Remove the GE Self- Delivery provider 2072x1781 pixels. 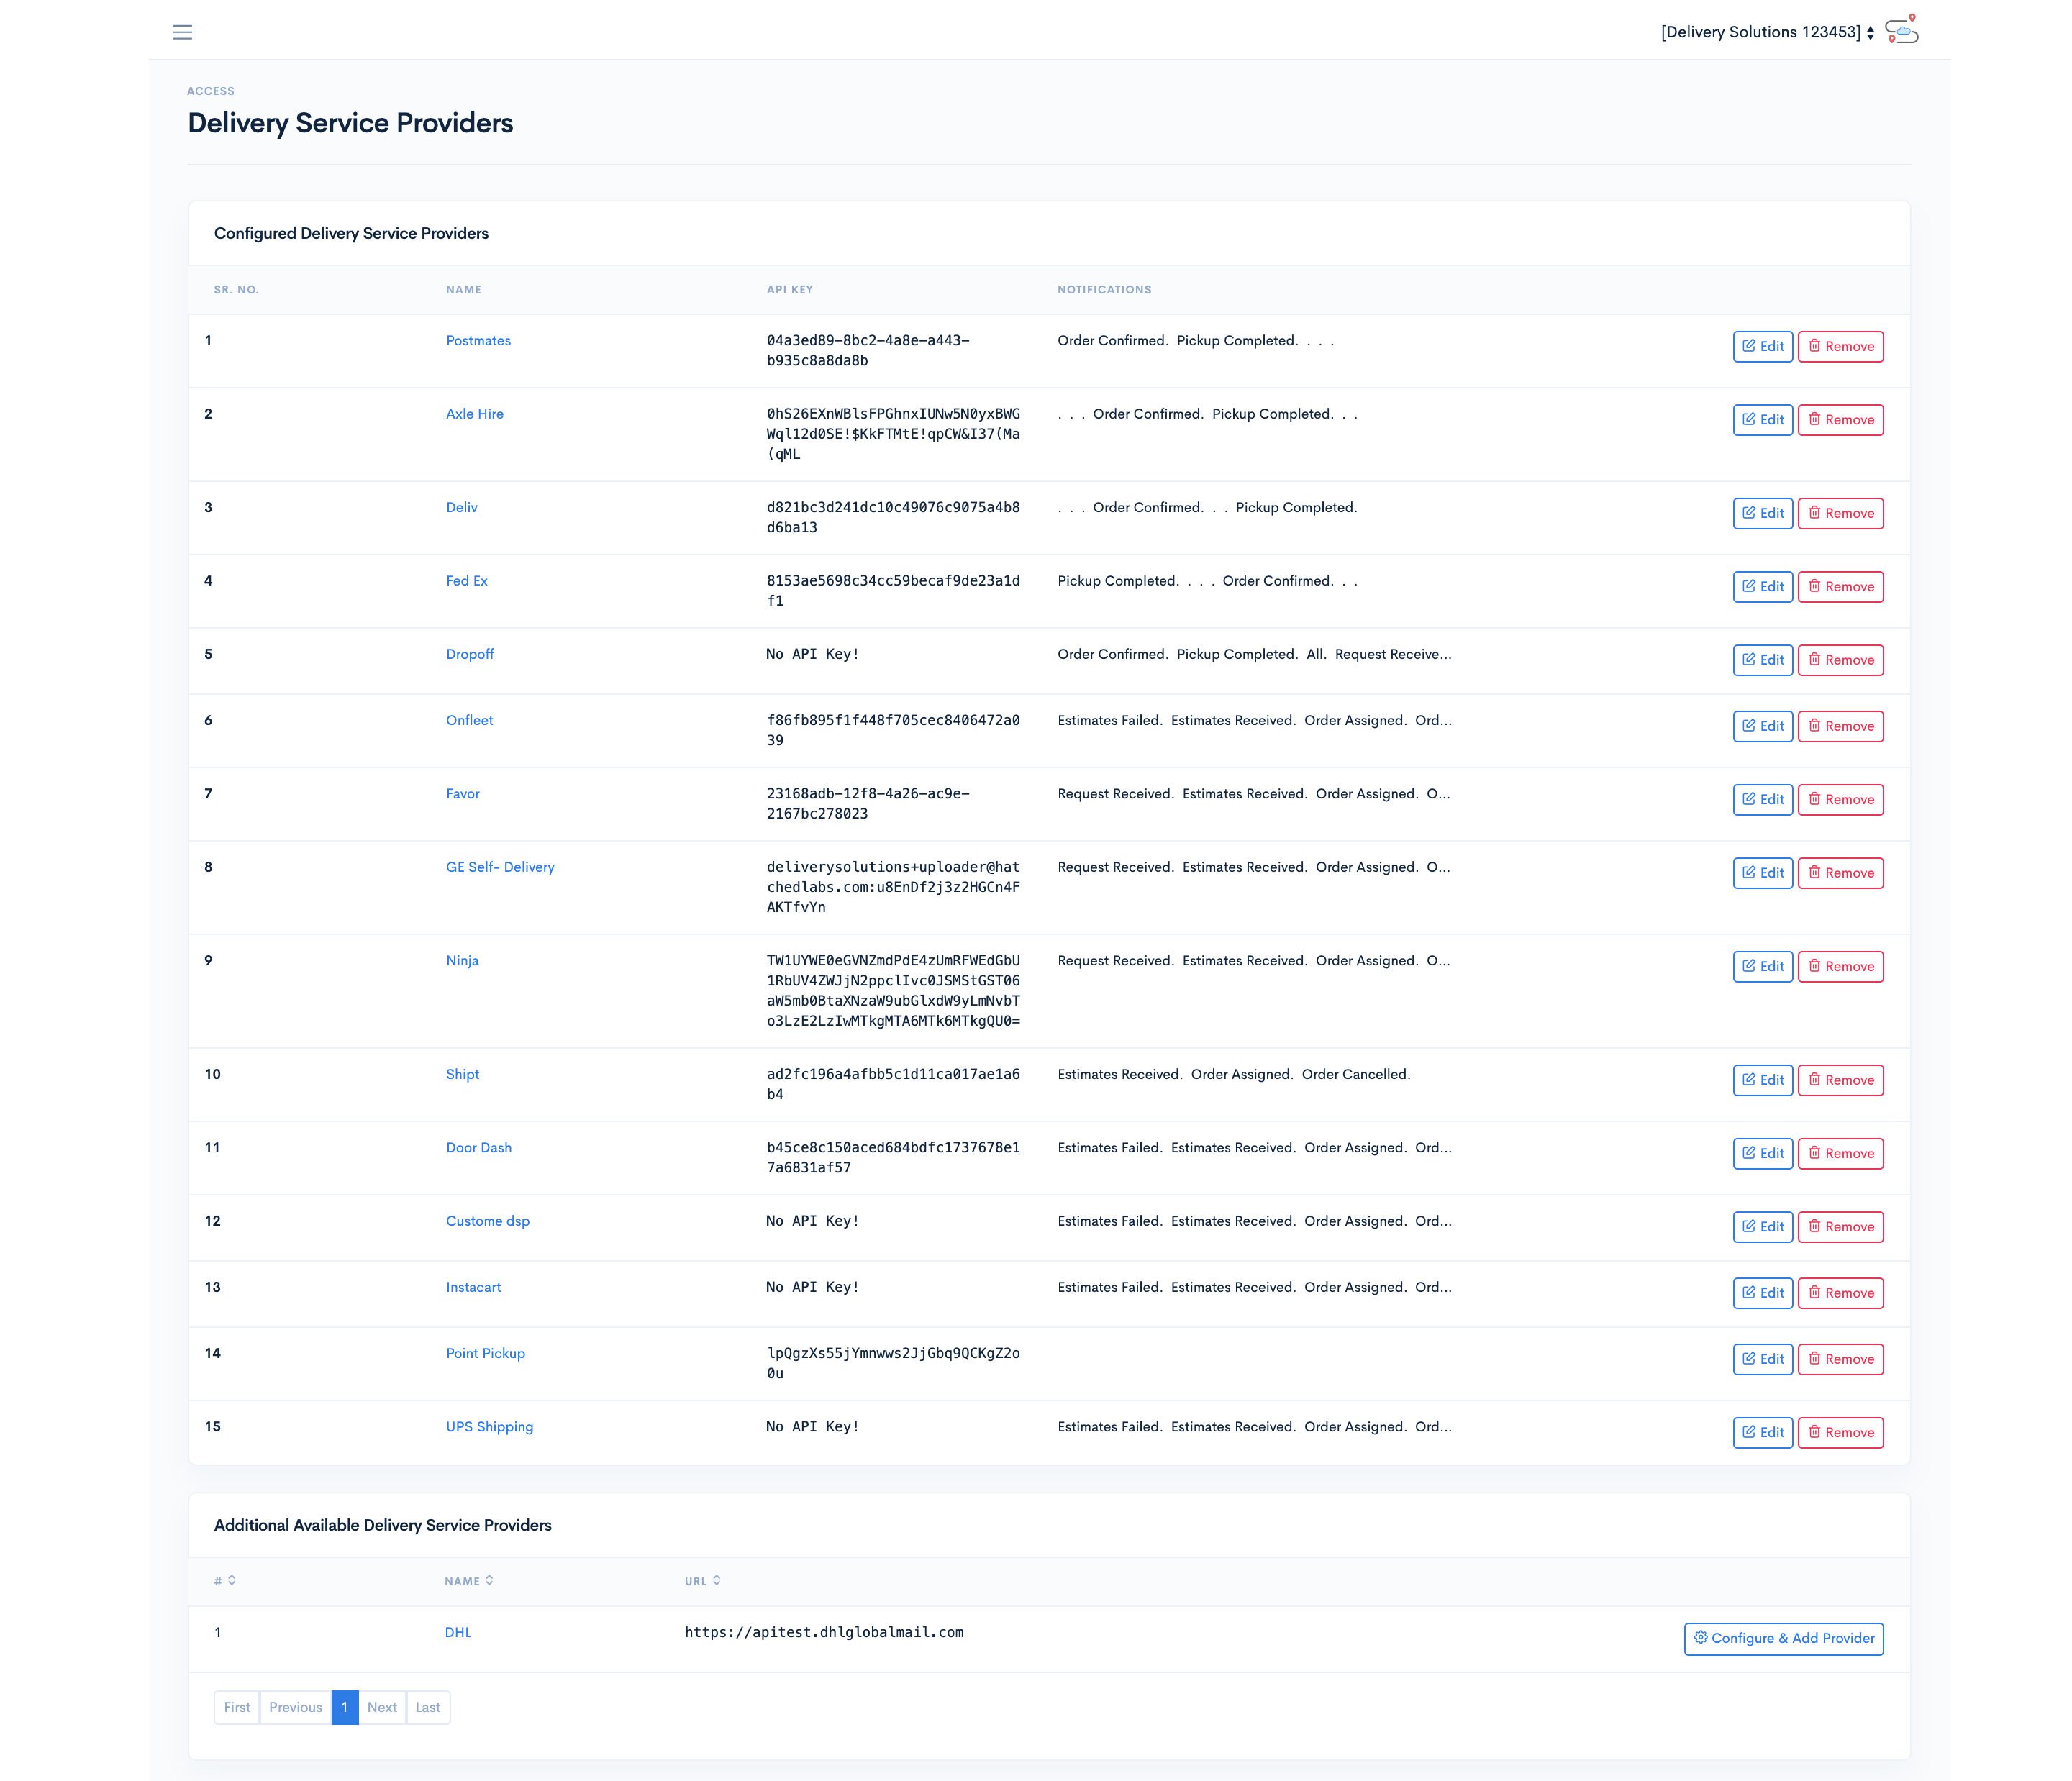point(1840,873)
